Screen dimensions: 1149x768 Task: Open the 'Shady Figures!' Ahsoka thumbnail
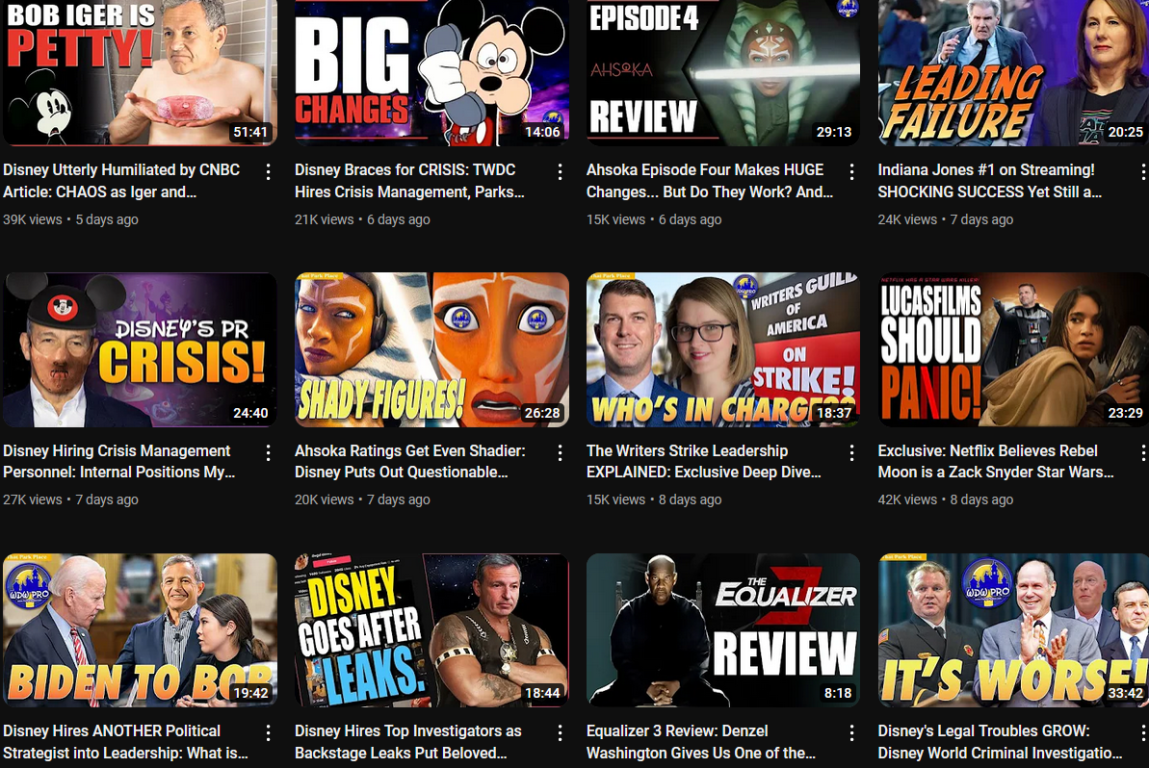point(431,349)
